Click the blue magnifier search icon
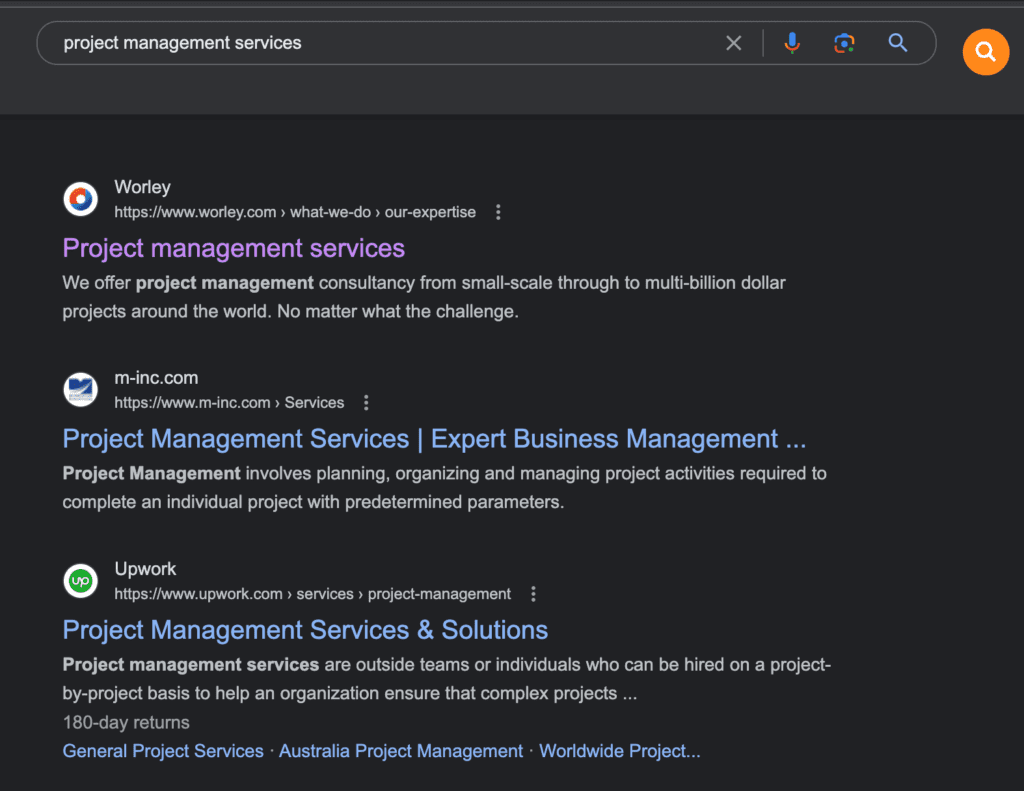Viewport: 1024px width, 791px height. point(898,43)
